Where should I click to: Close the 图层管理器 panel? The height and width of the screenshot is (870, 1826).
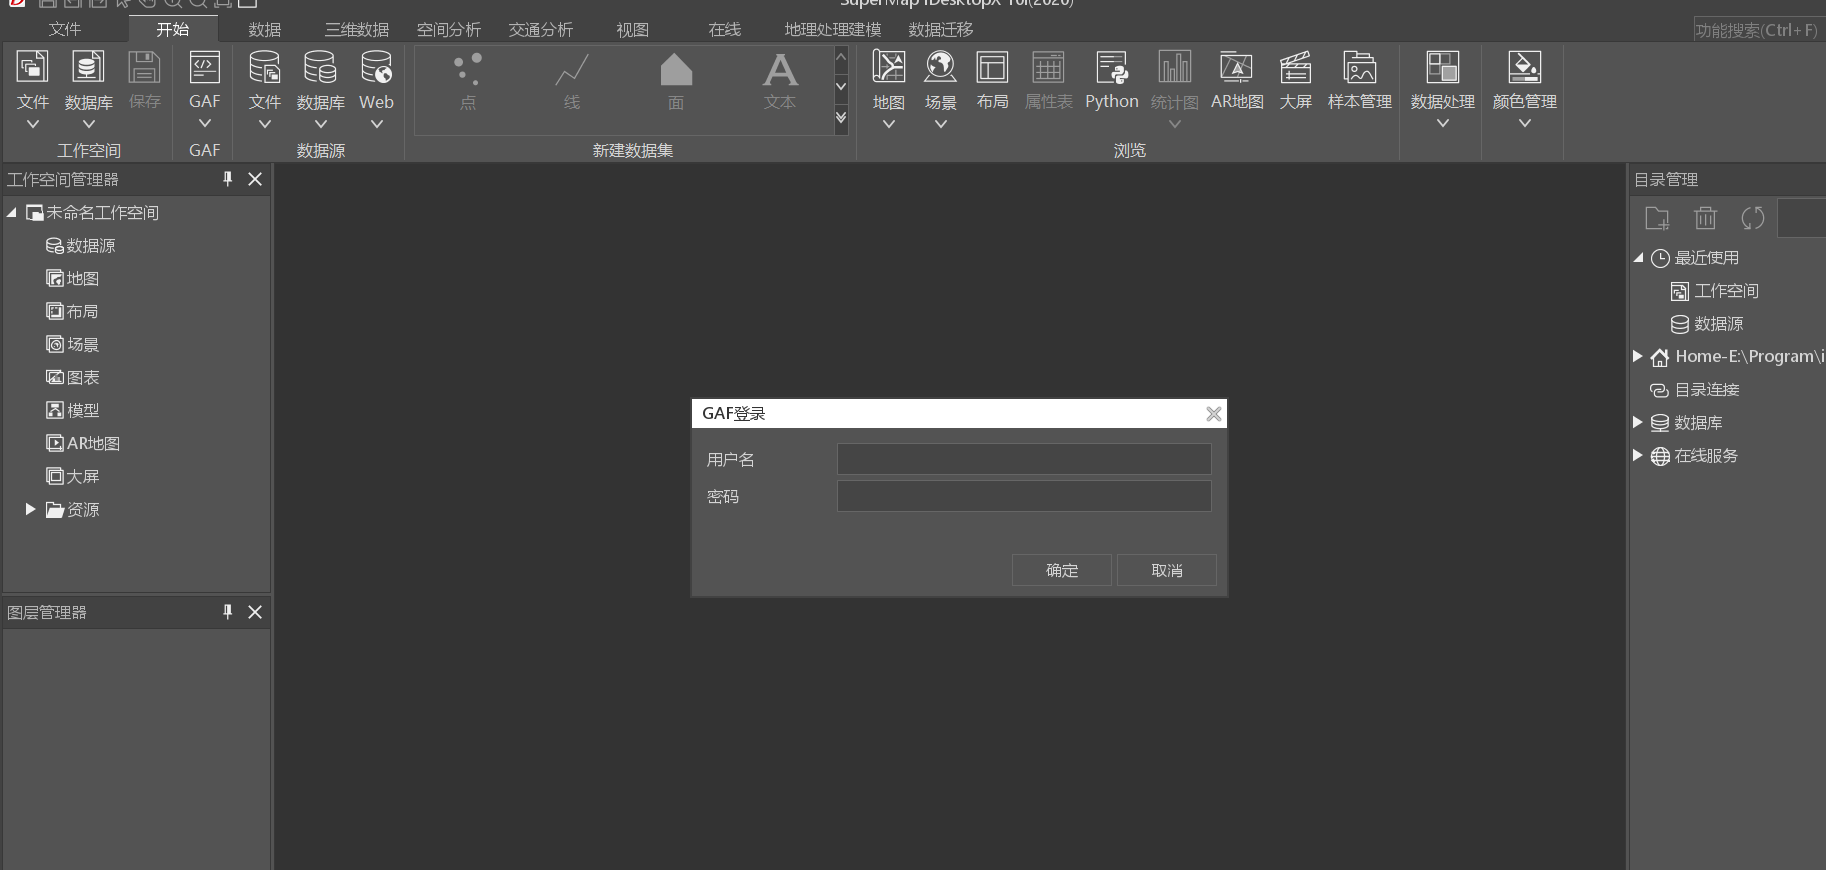[255, 612]
